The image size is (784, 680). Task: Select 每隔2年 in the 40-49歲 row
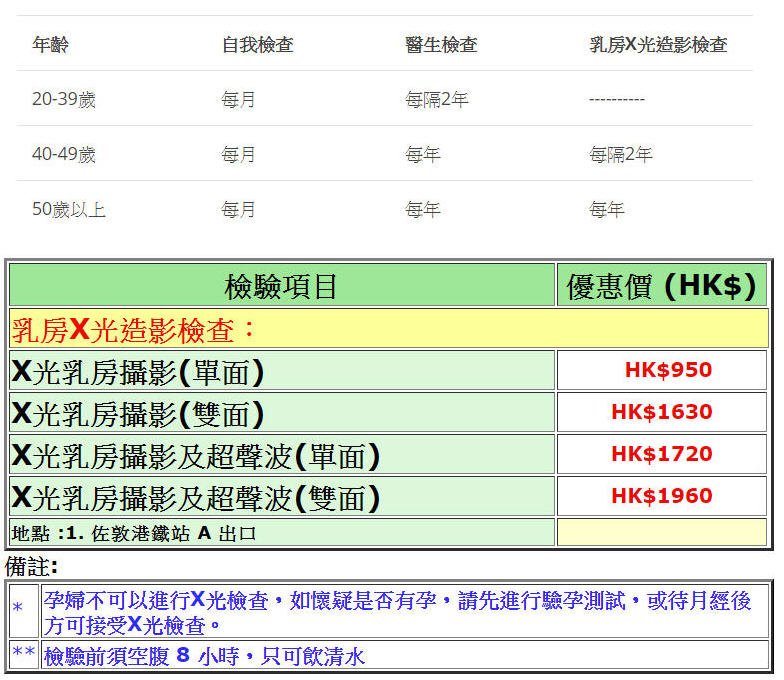click(x=620, y=155)
